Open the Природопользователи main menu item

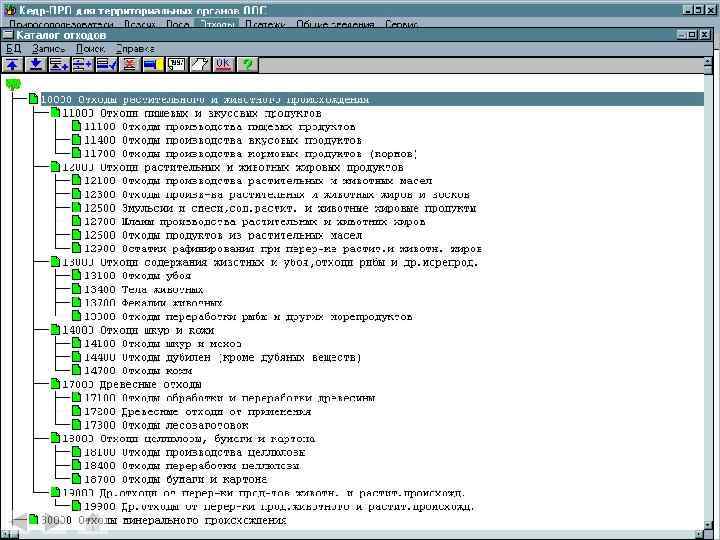click(61, 24)
